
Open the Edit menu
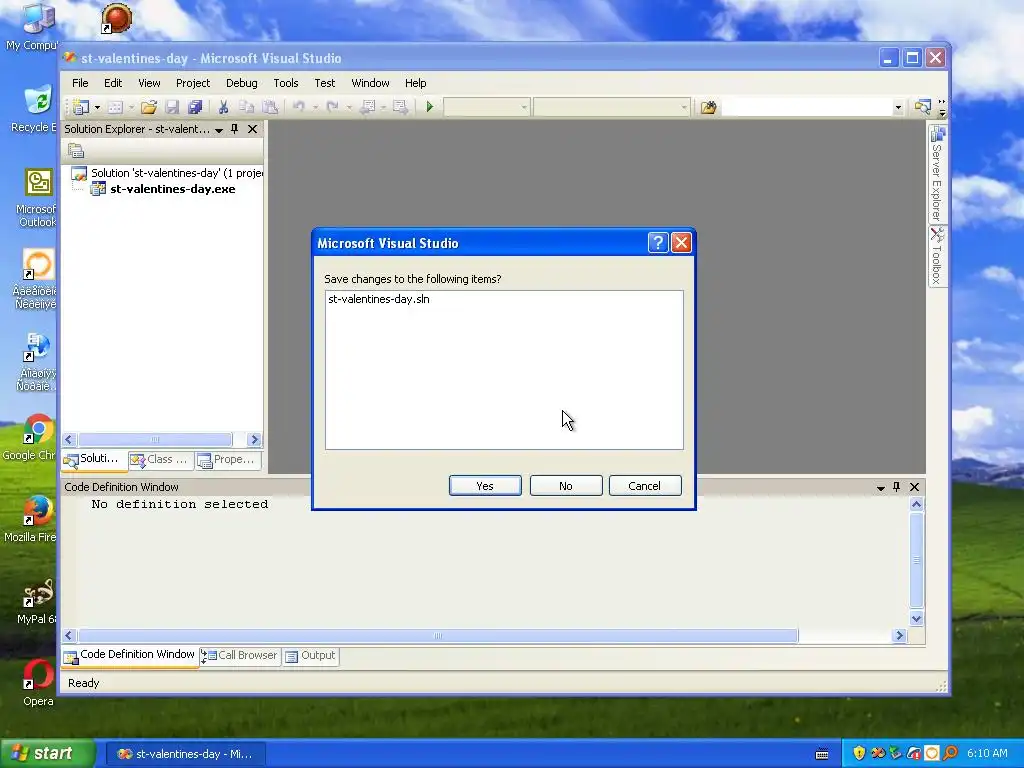click(x=113, y=83)
